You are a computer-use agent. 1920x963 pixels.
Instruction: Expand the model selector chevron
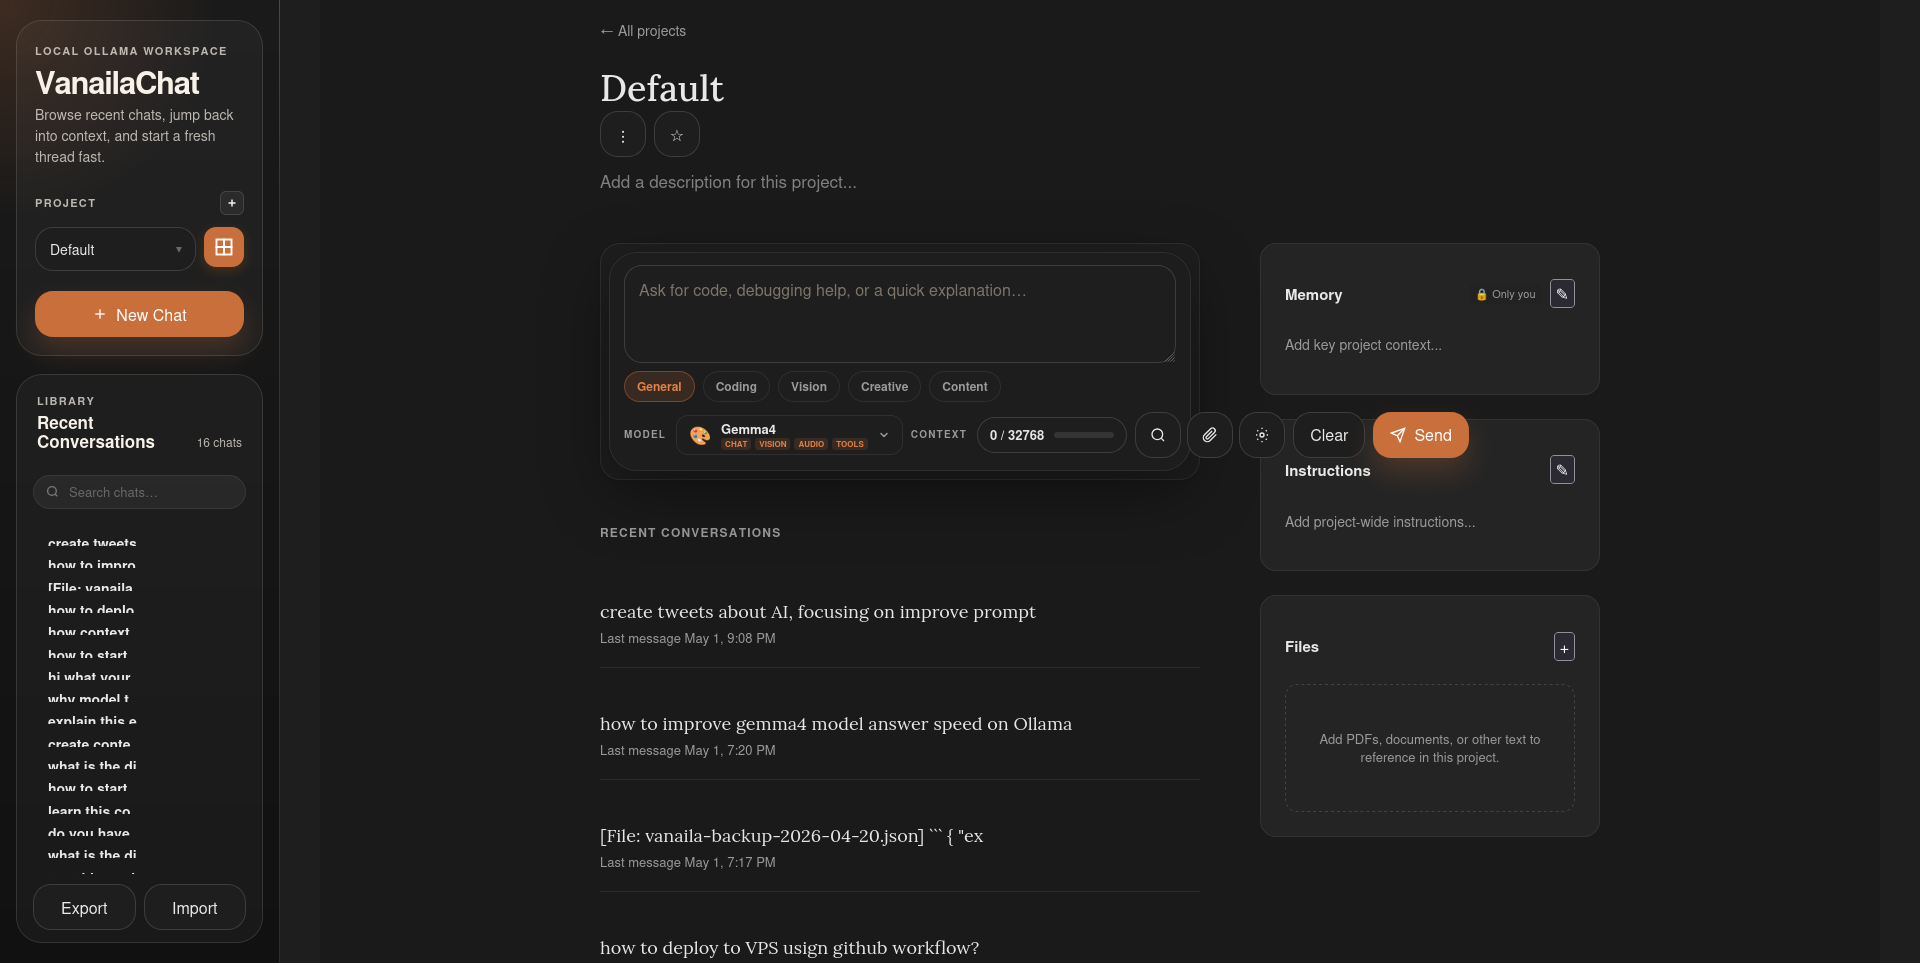(x=884, y=435)
